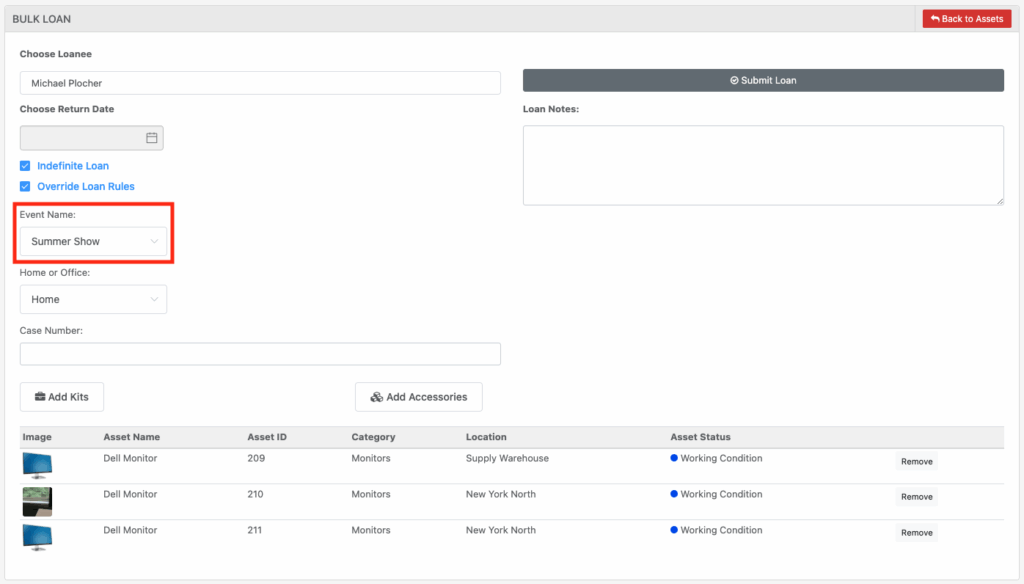Click the blue status dot for asset 211
The height and width of the screenshot is (584, 1024).
[674, 531]
